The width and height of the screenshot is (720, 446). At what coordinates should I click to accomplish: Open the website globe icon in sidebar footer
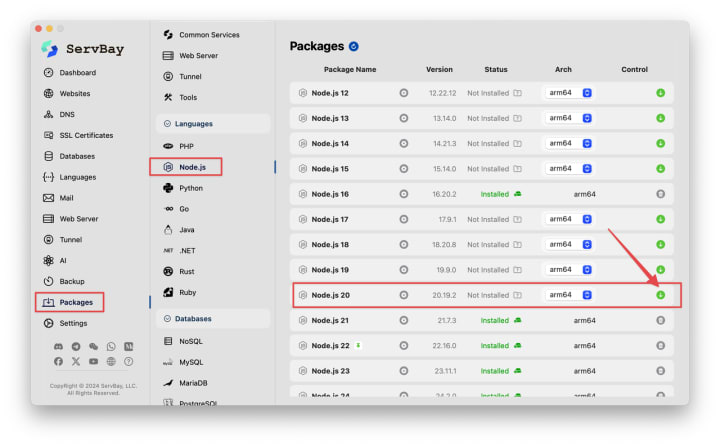(x=111, y=361)
